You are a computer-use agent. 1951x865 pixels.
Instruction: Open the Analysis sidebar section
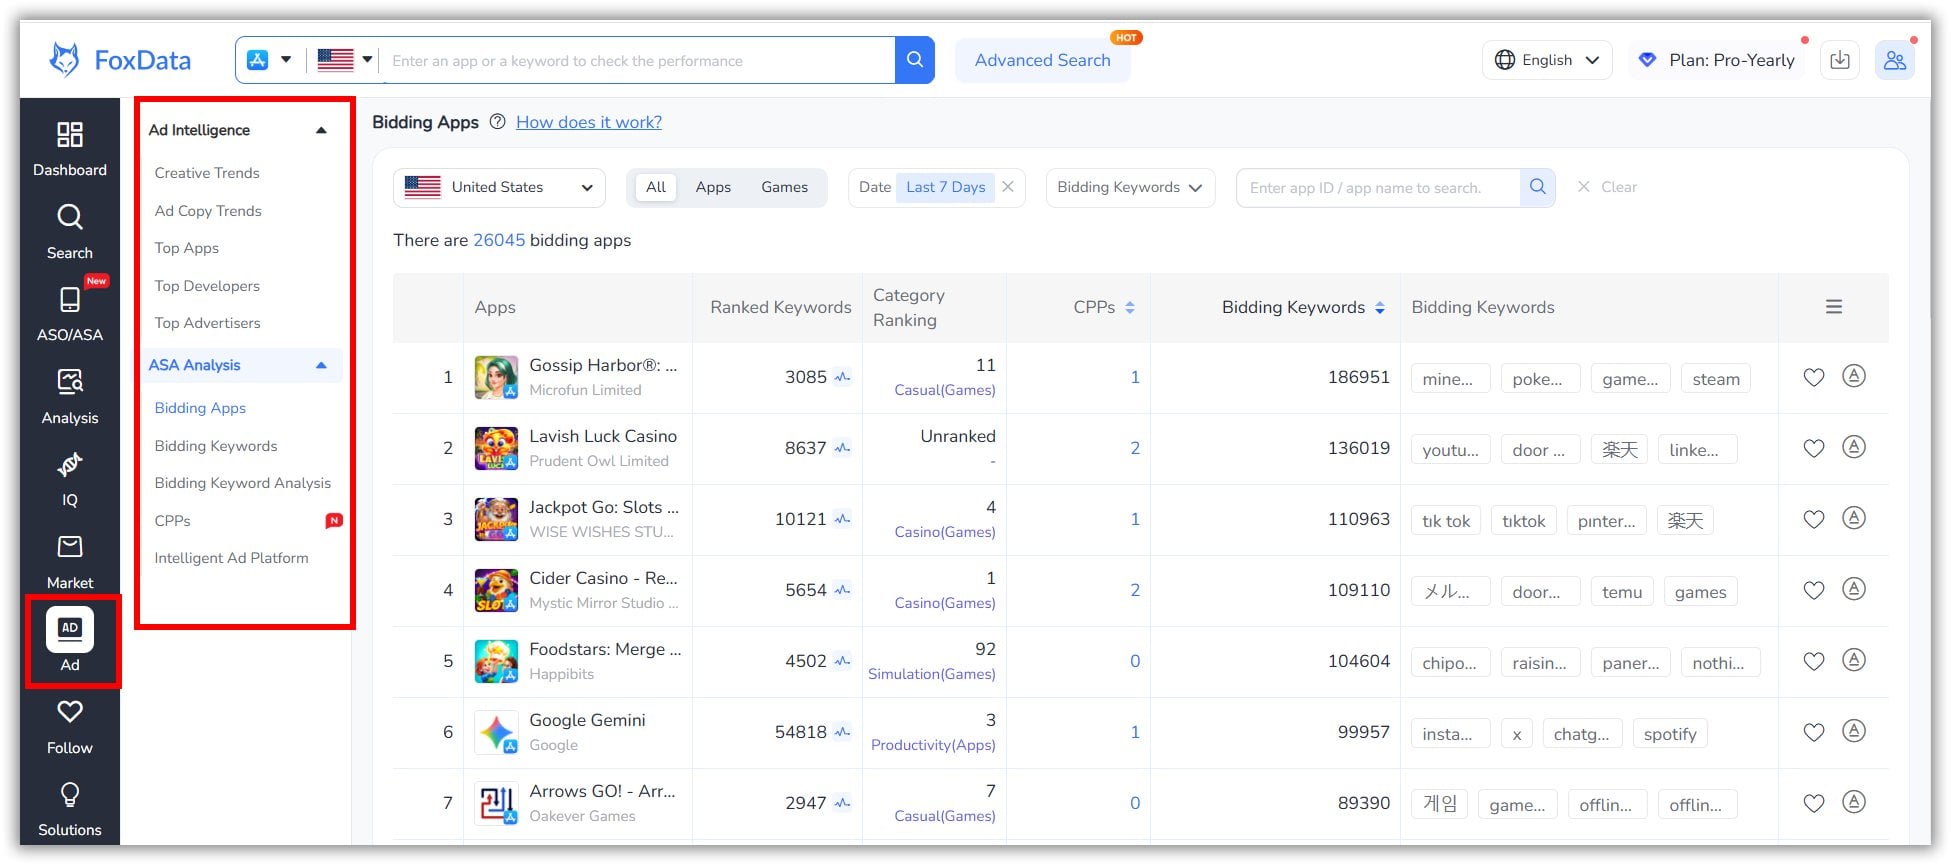coord(69,396)
